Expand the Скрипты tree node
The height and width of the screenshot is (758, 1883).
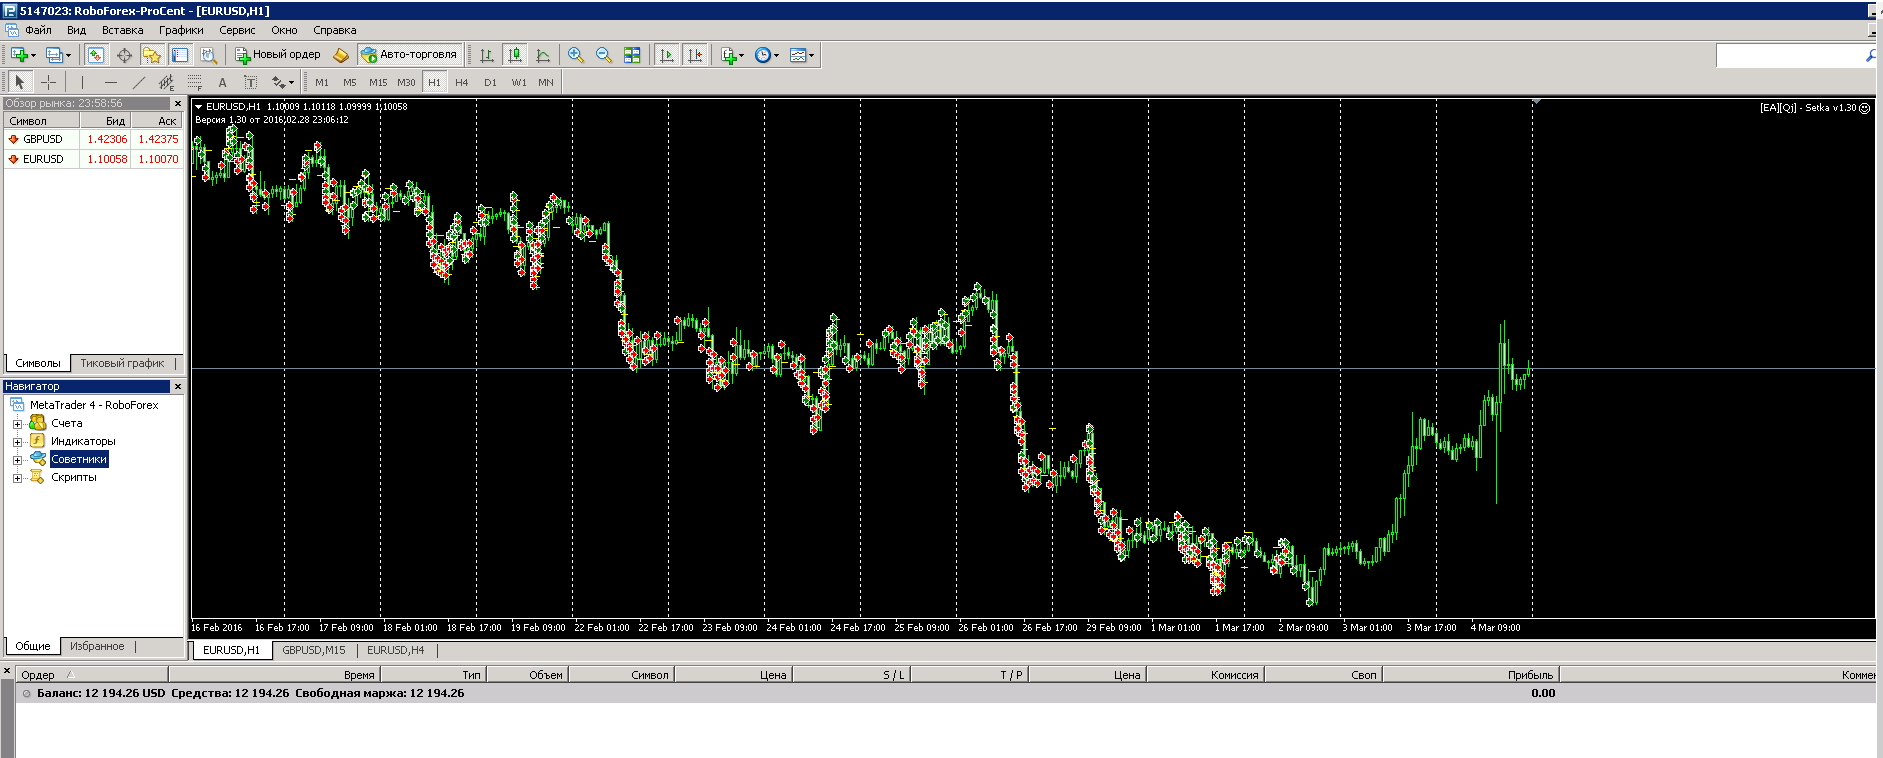(x=17, y=478)
